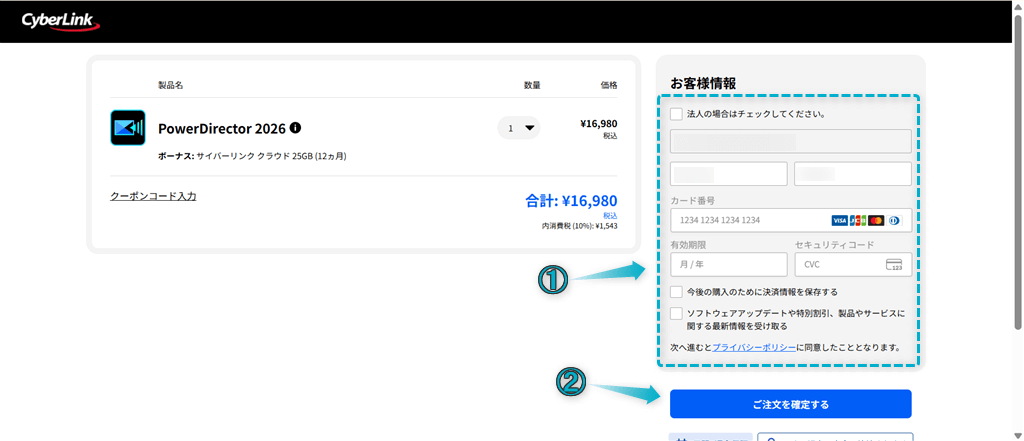Image resolution: width=1024 pixels, height=441 pixels.
Task: Click the Diners Club card logo
Action: pos(894,221)
